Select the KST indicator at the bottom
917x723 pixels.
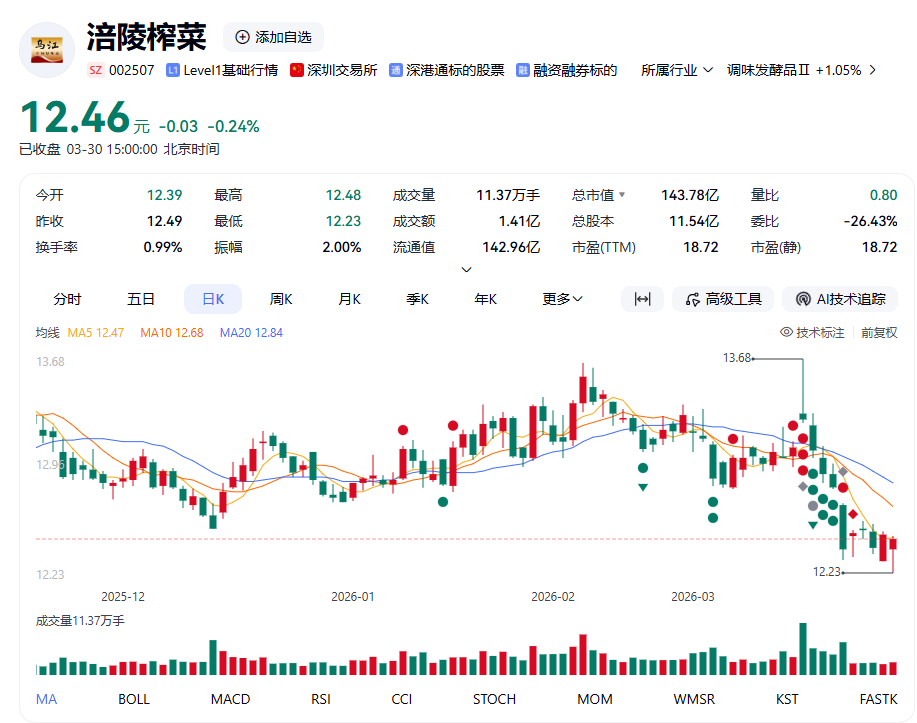click(x=786, y=699)
